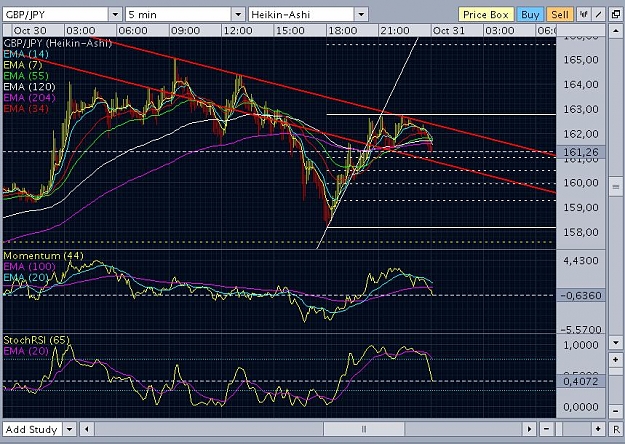Zoom out time axis with bottom minus
This screenshot has height=444, width=625.
[x=547, y=429]
